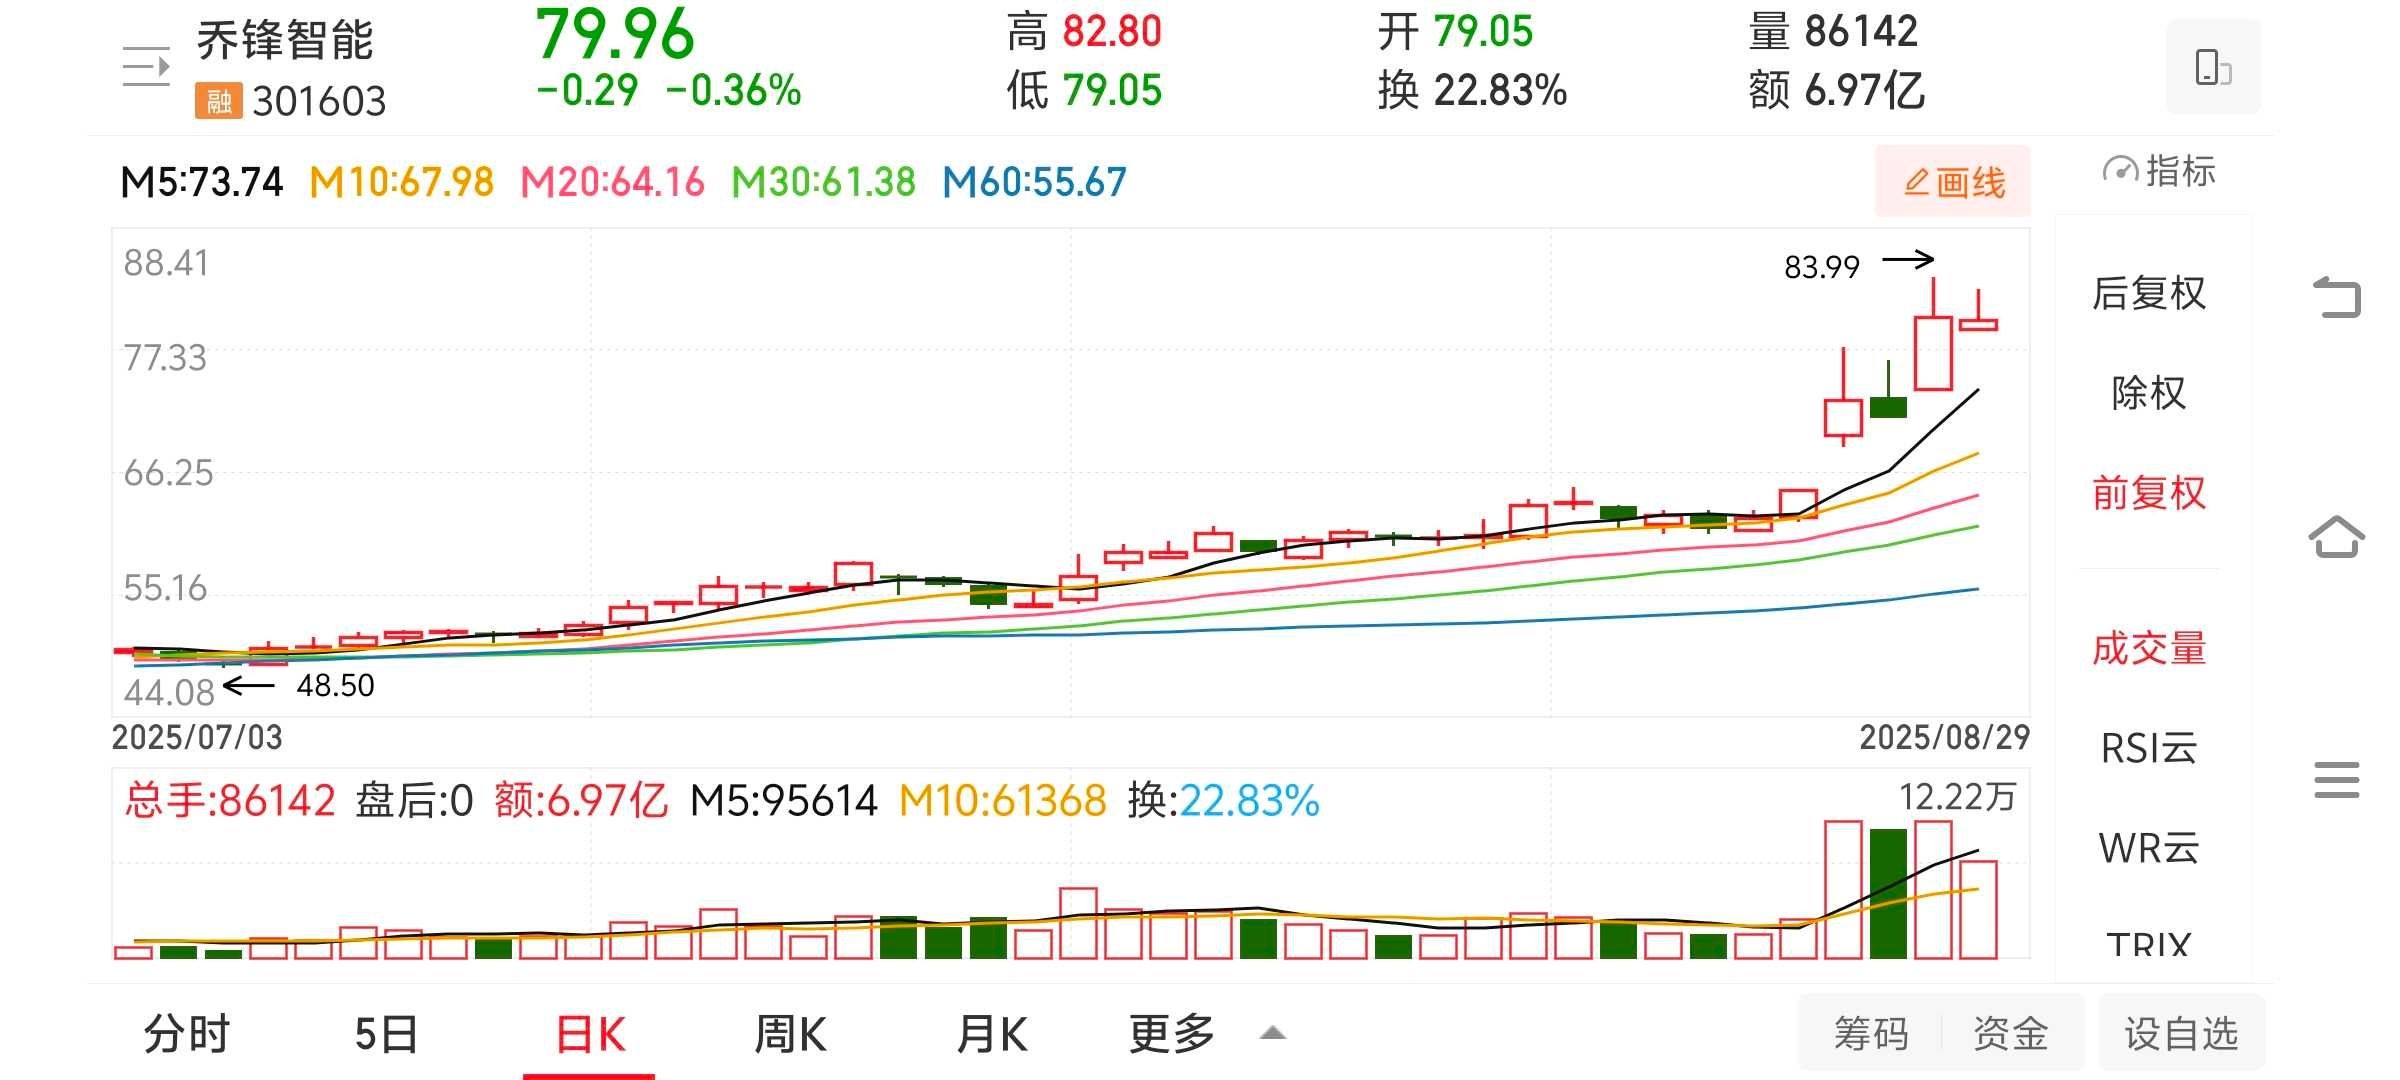Select 前复权 forward adjustment mode
The width and height of the screenshot is (2400, 1080).
[x=2149, y=493]
